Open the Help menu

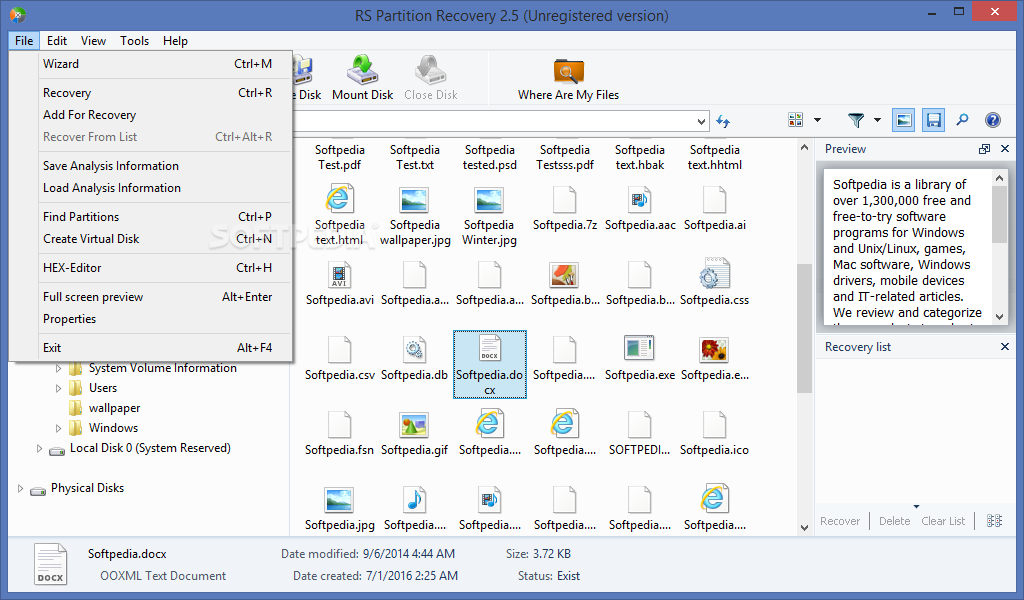point(175,40)
